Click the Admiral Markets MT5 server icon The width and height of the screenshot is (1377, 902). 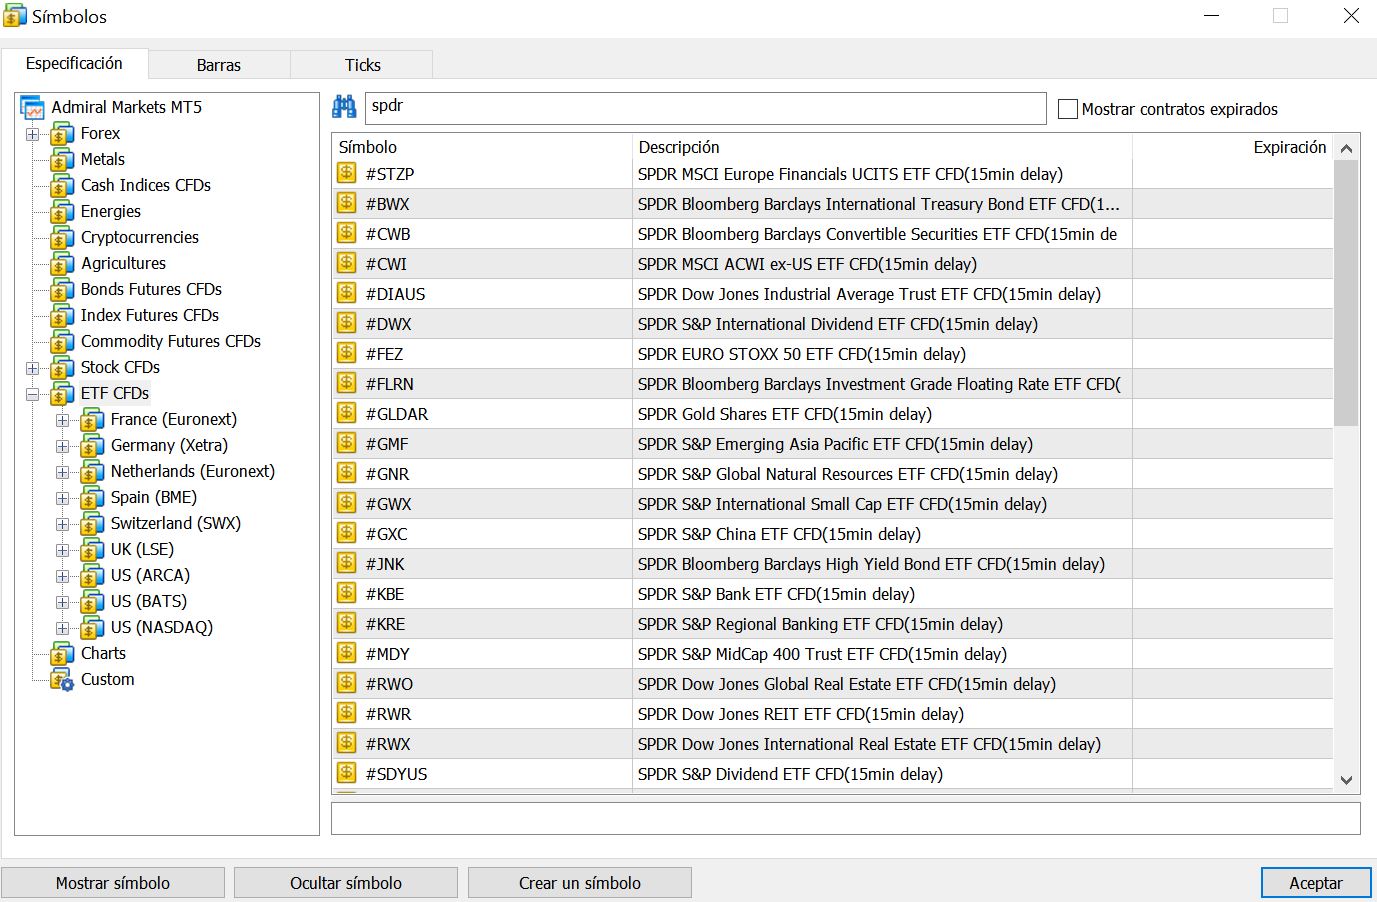click(x=31, y=107)
